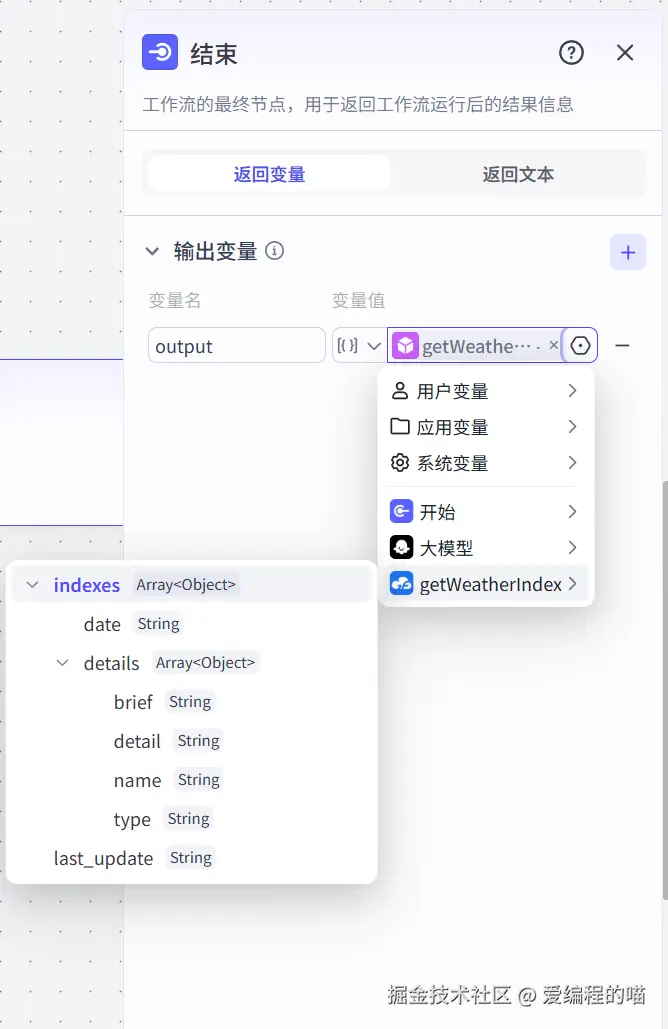
Task: Open the 系统变量 submenu
Action: click(x=486, y=463)
